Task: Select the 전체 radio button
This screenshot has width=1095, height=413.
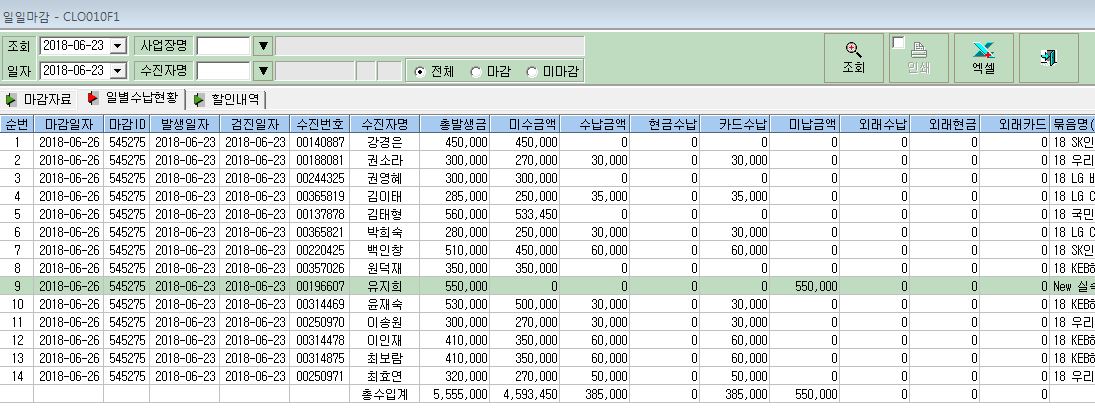Action: 420,71
